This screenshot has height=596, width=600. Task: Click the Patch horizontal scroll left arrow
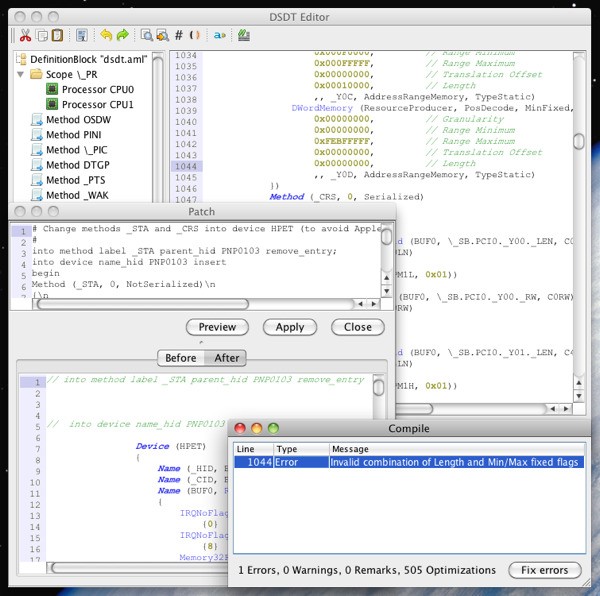pos(360,304)
